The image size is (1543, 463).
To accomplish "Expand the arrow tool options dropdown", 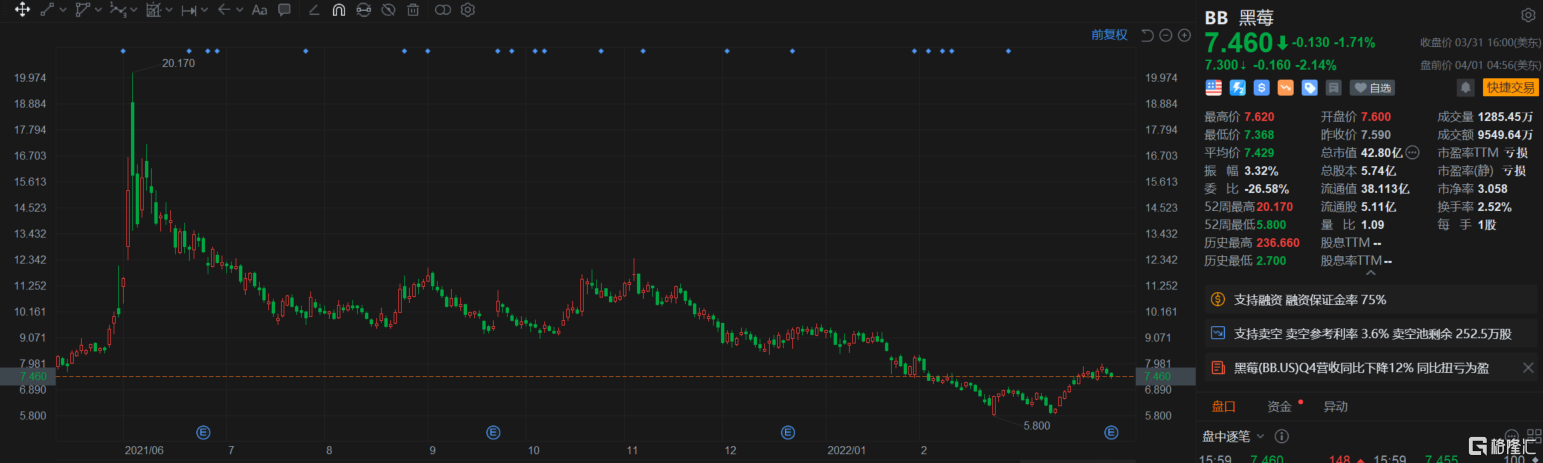I will tap(239, 10).
